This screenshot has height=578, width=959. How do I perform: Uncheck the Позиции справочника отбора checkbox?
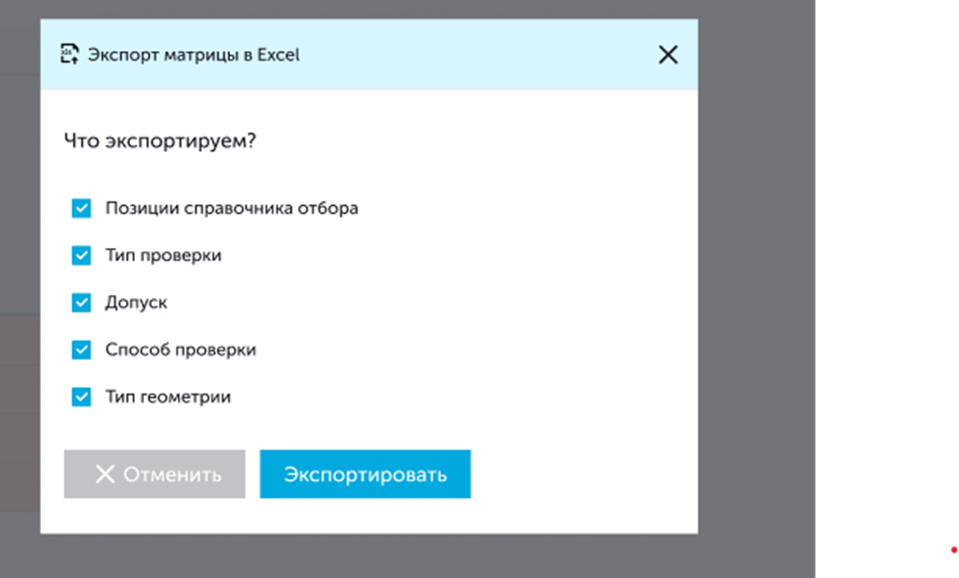tap(81, 208)
